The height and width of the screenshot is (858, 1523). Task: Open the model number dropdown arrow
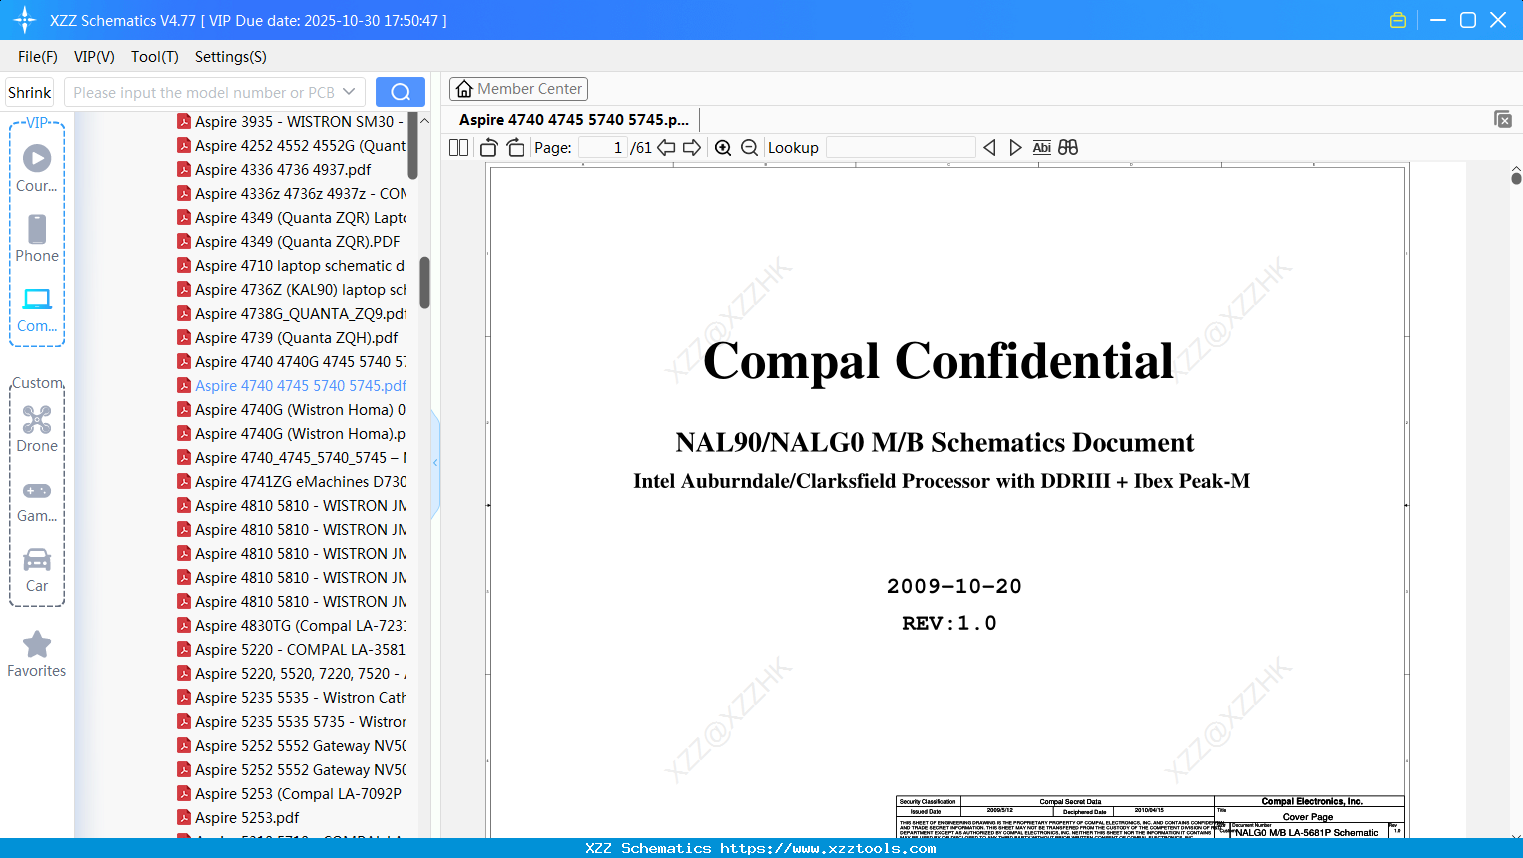tap(349, 92)
